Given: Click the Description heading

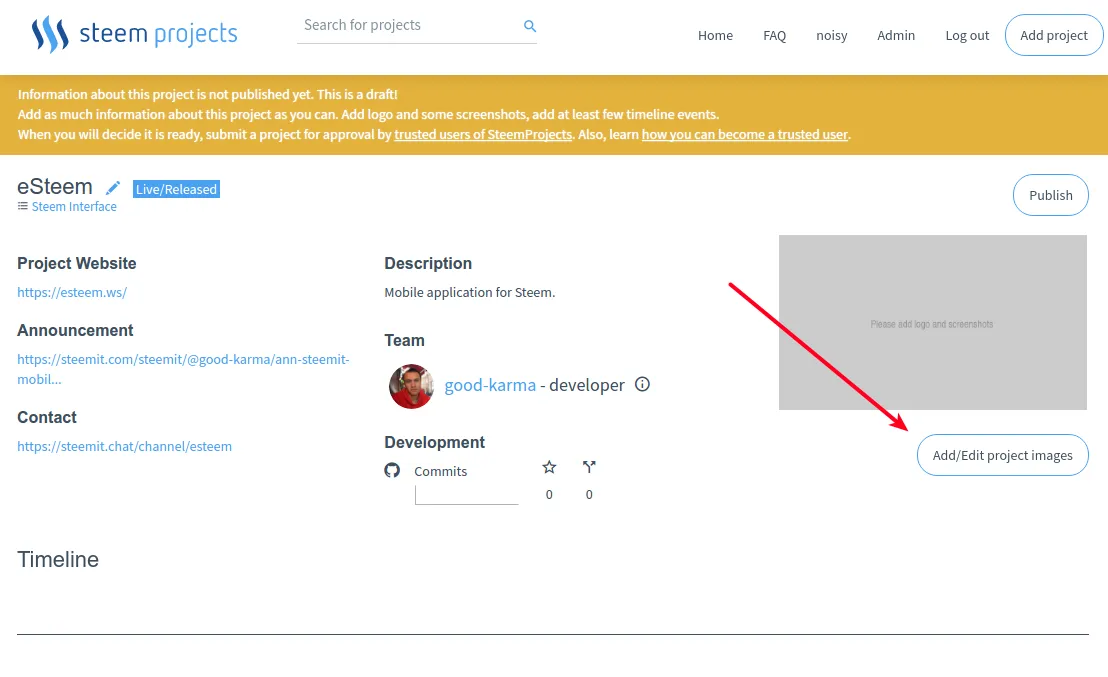Looking at the screenshot, I should [x=428, y=263].
